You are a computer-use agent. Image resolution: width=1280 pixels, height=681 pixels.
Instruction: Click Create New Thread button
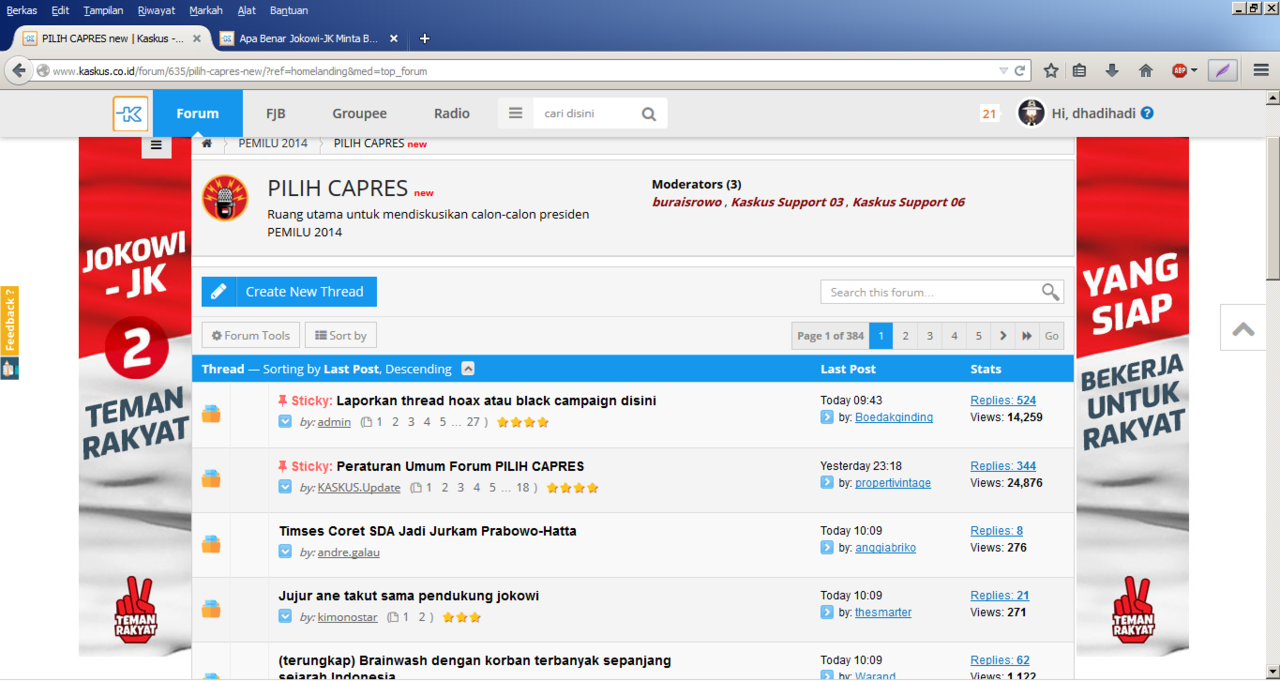coord(289,292)
